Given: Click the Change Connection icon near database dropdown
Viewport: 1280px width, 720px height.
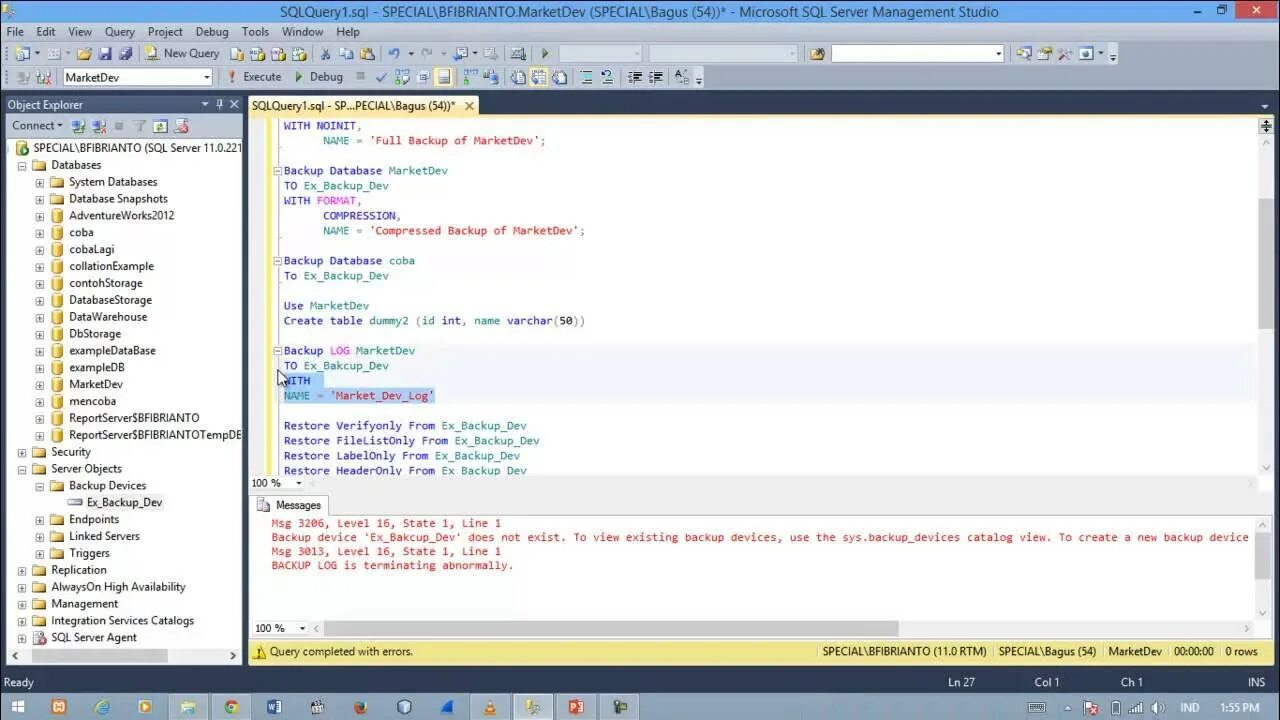Looking at the screenshot, I should point(43,77).
